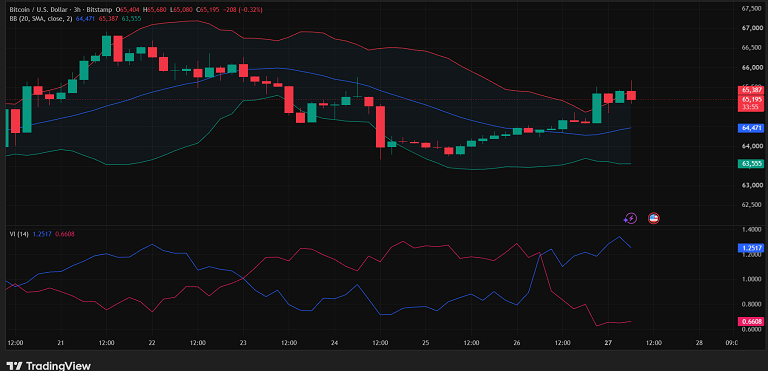Screen dimensions: 768x371
Task: Open the US flag economic event icon
Action: (x=653, y=218)
